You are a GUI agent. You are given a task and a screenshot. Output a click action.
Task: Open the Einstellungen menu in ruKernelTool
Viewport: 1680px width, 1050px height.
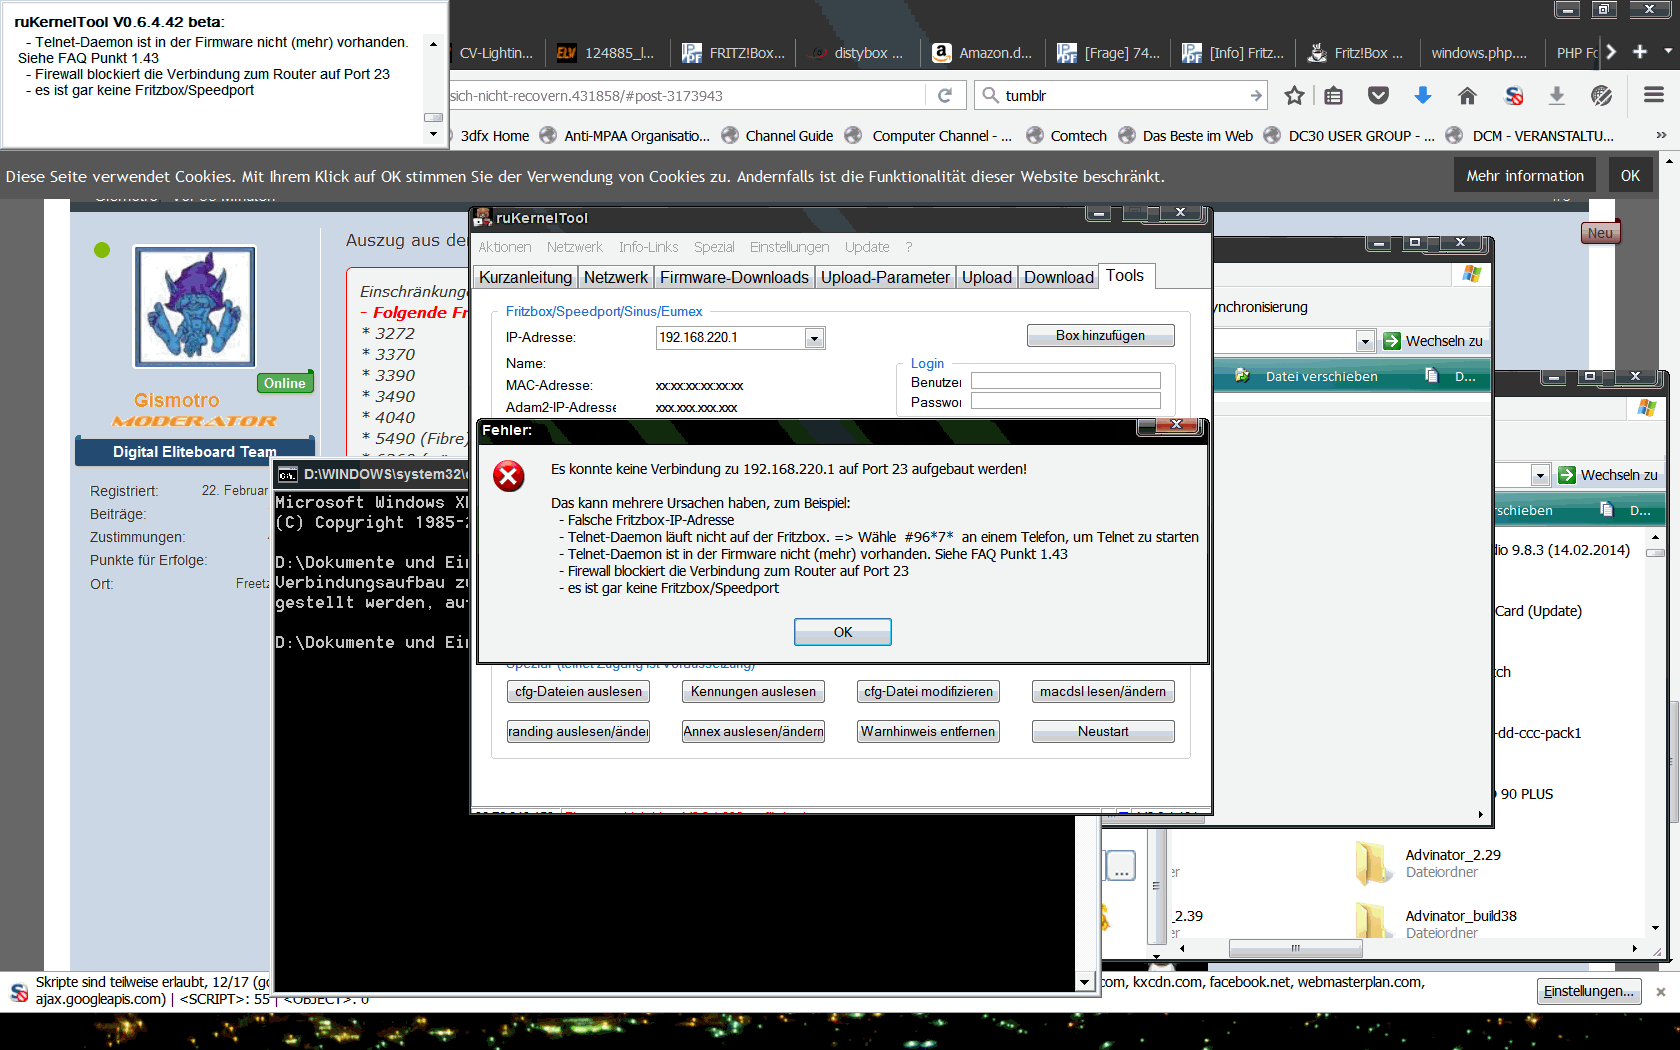pyautogui.click(x=789, y=247)
